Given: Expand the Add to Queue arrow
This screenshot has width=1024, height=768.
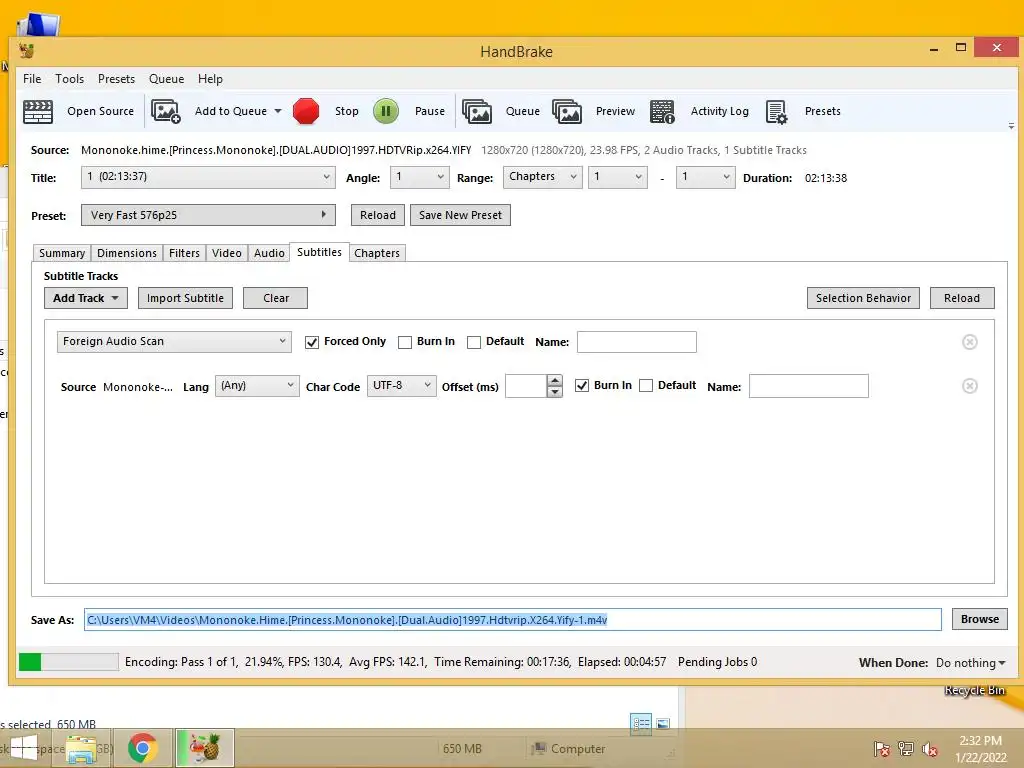Looking at the screenshot, I should (278, 111).
